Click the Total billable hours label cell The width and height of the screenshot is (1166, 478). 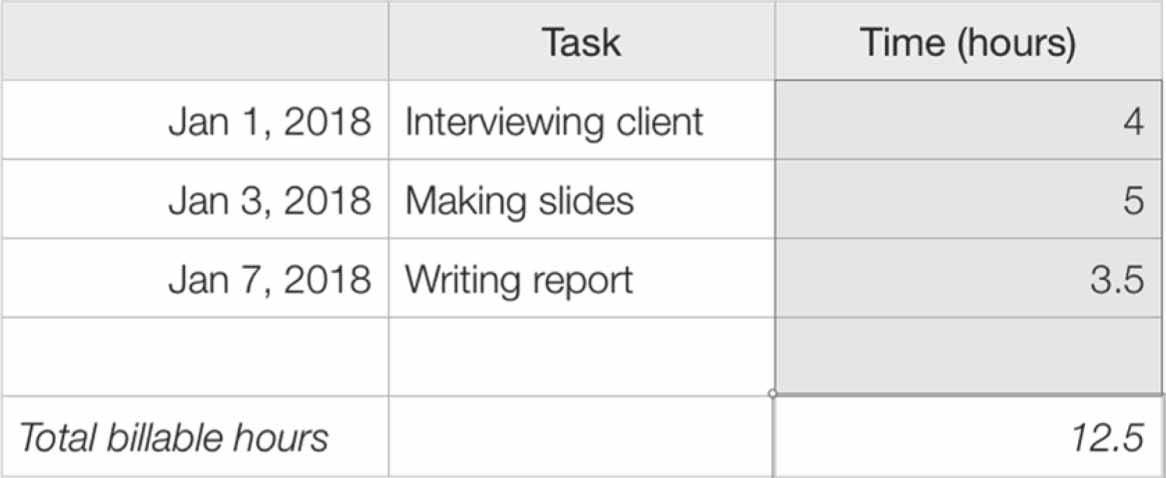point(194,438)
